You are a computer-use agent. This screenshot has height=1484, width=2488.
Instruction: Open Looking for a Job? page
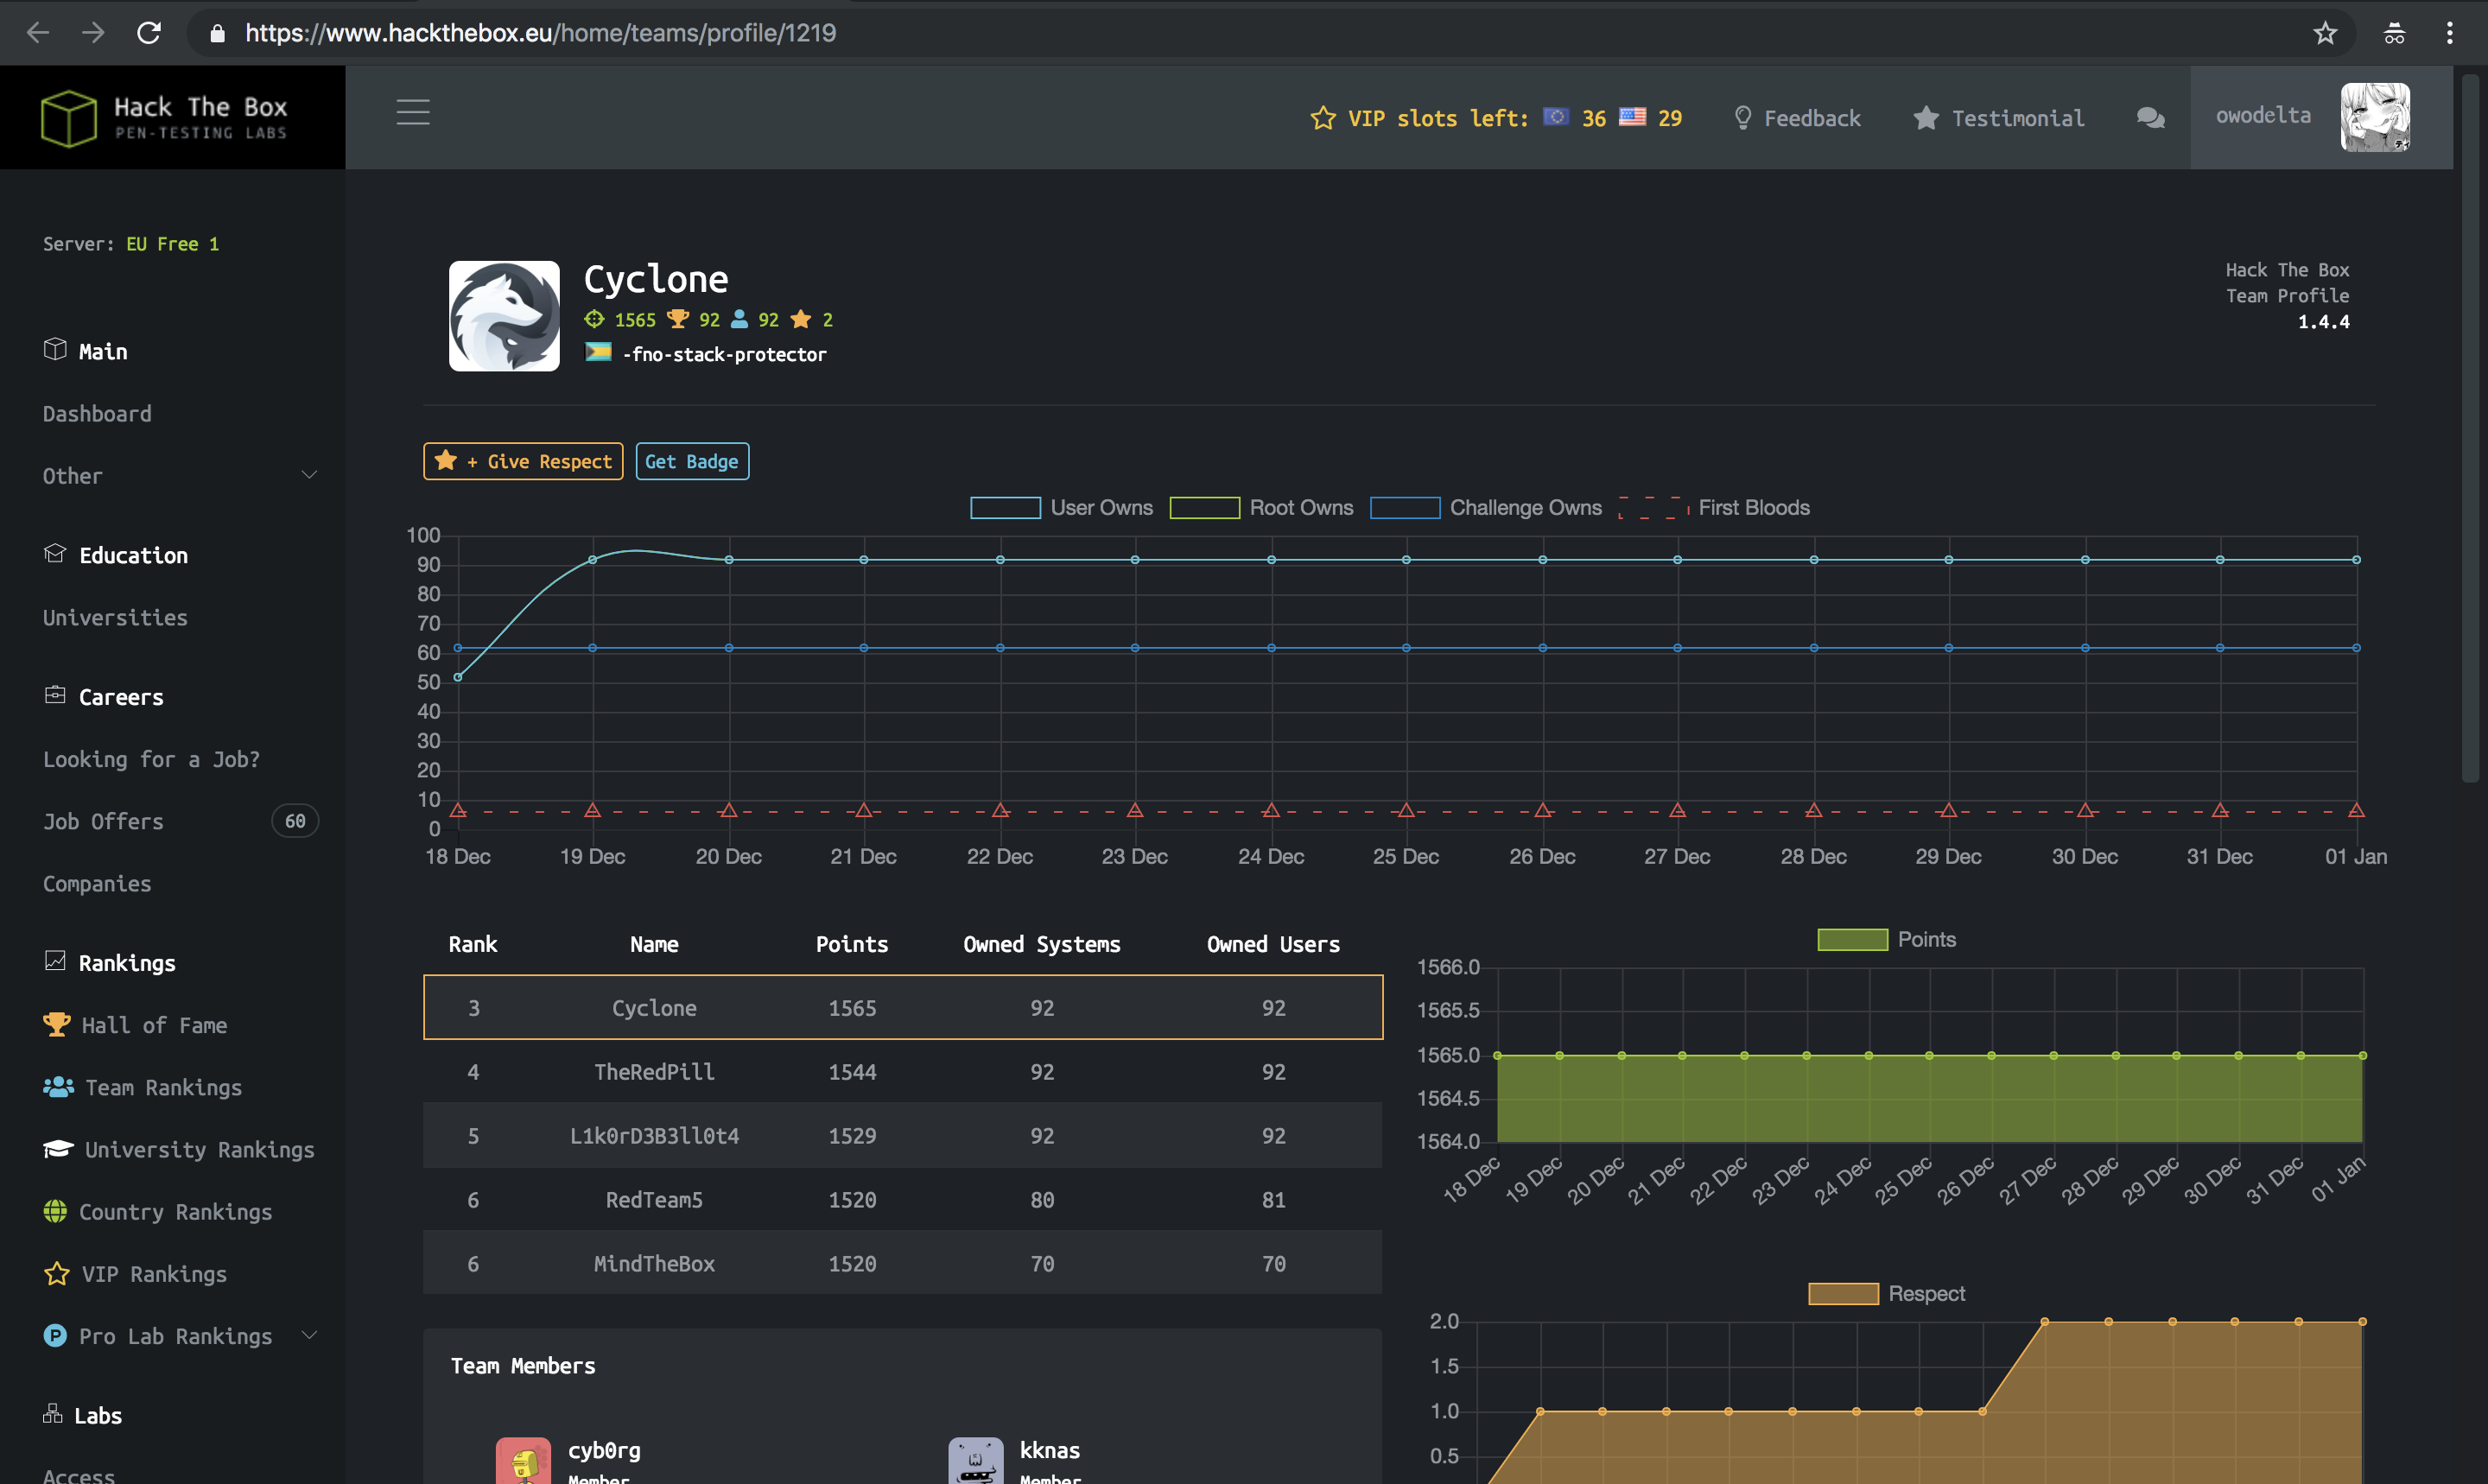151,759
